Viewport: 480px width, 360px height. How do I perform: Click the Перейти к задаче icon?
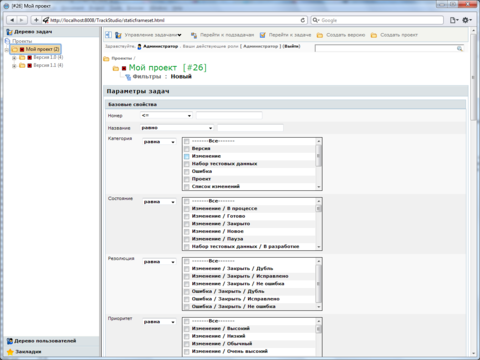click(x=263, y=35)
